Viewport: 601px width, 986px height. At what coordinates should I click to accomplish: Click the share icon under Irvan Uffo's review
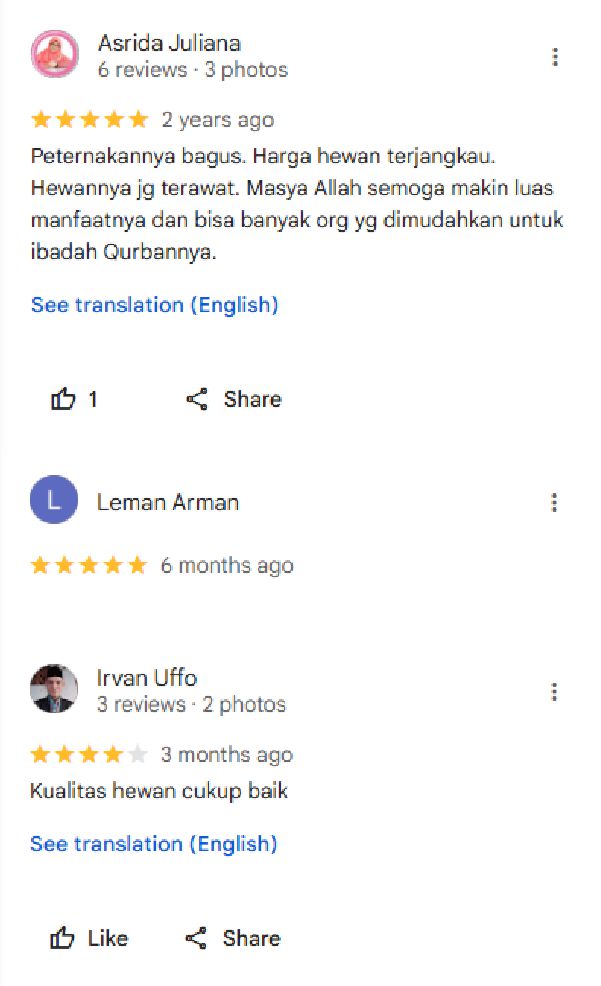[196, 938]
